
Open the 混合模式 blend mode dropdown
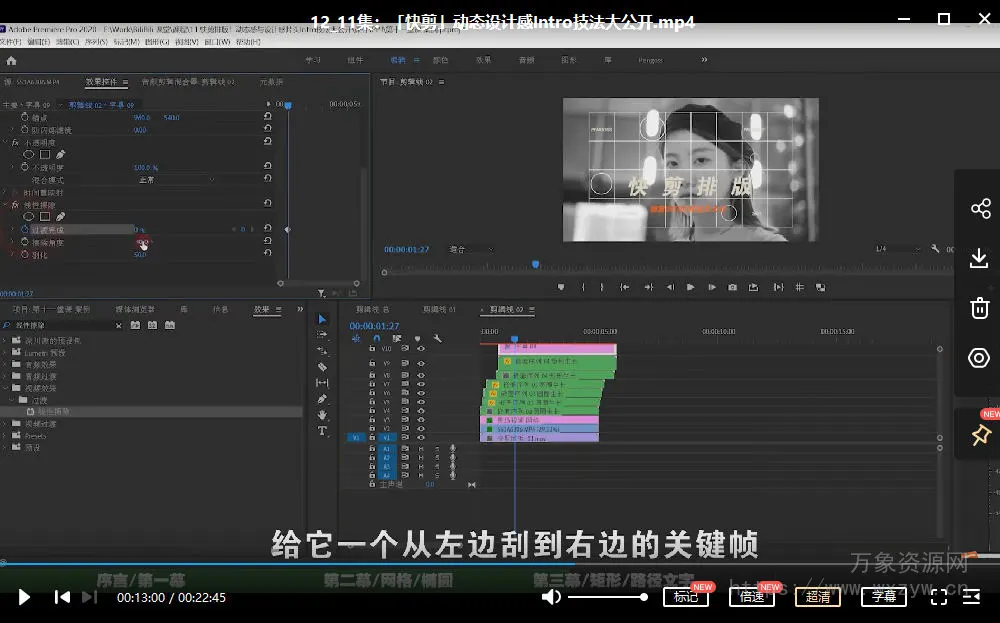(x=175, y=180)
